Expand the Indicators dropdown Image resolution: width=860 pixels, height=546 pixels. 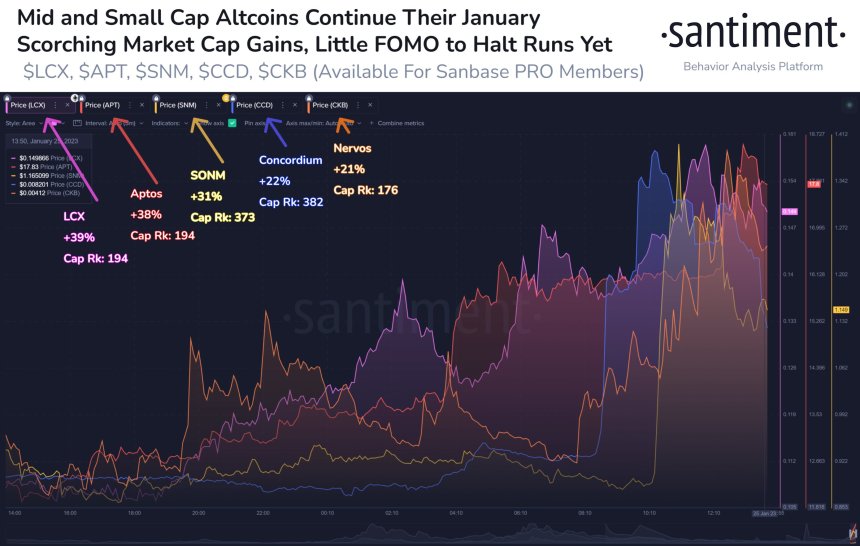coord(170,123)
